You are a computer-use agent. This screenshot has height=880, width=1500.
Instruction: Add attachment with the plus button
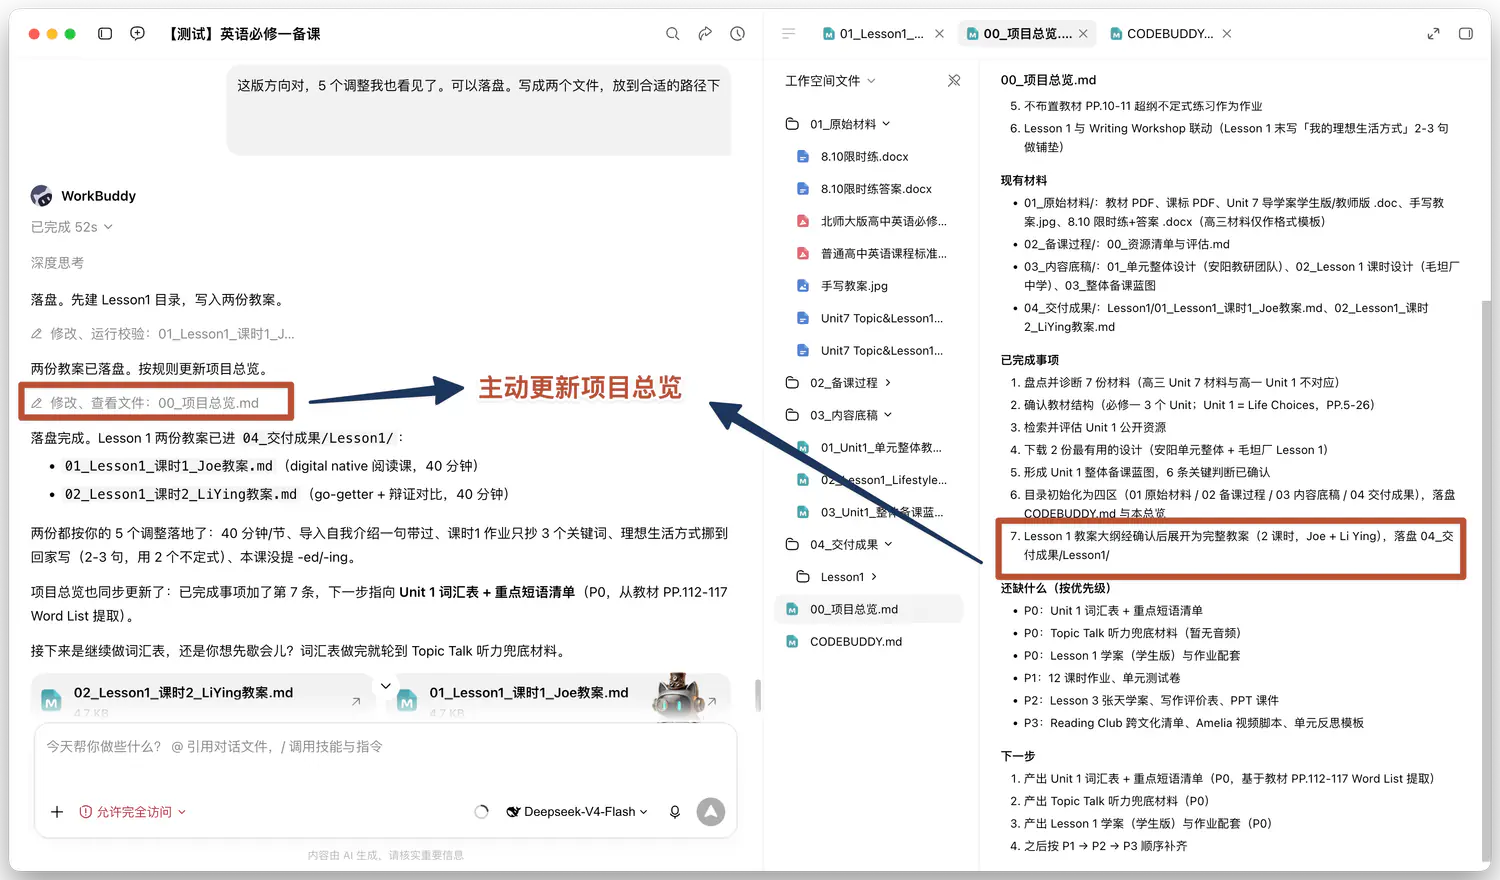[57, 812]
